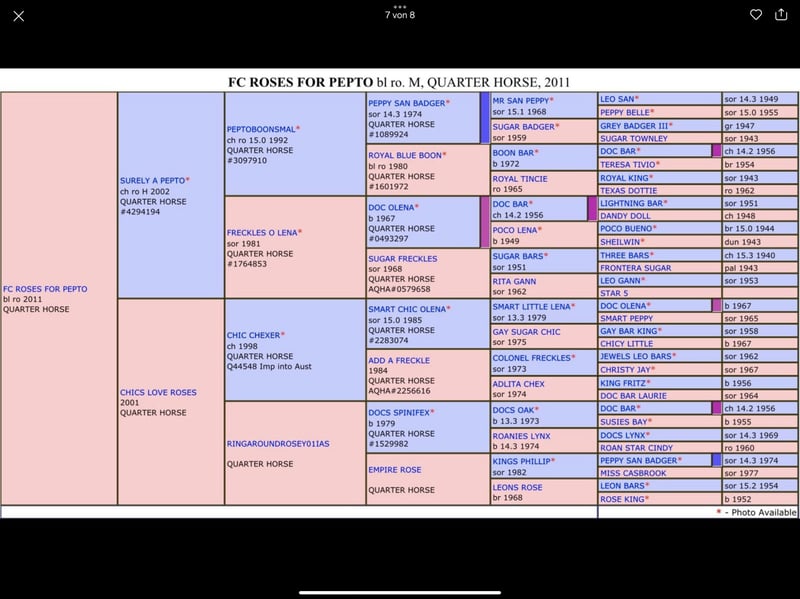Tap the home indicator bar at the bottom

click(x=400, y=592)
